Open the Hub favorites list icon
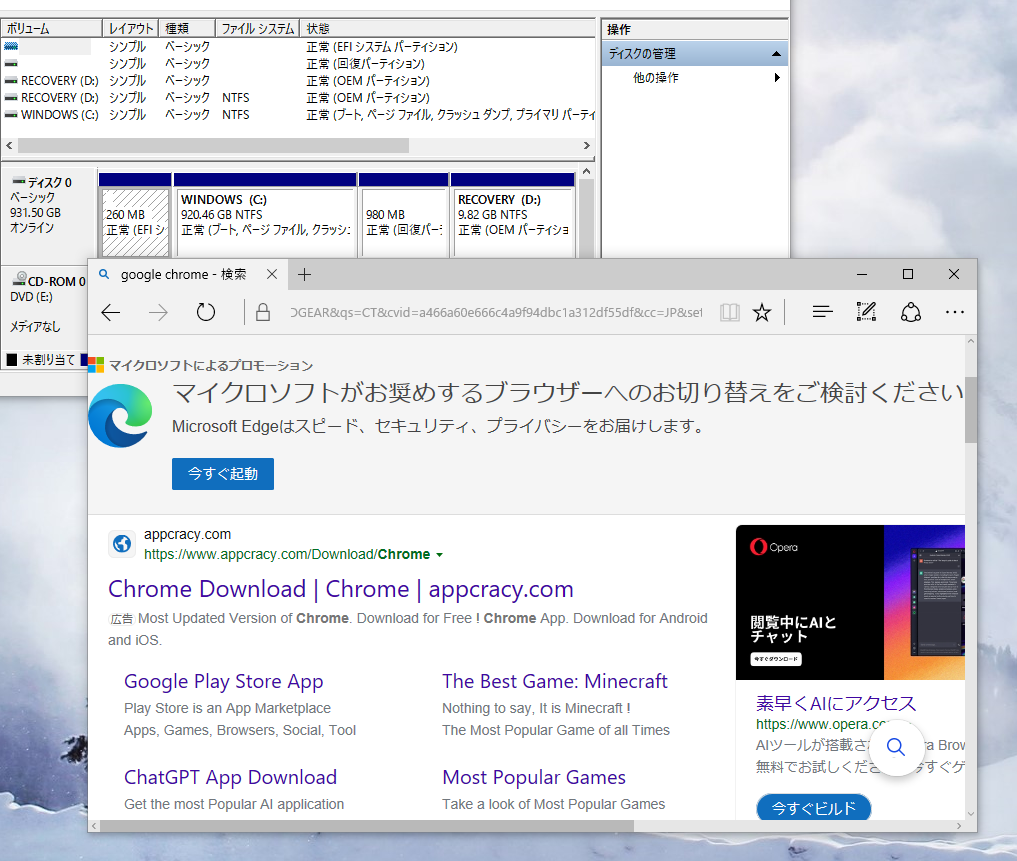This screenshot has height=861, width=1017. 822,313
